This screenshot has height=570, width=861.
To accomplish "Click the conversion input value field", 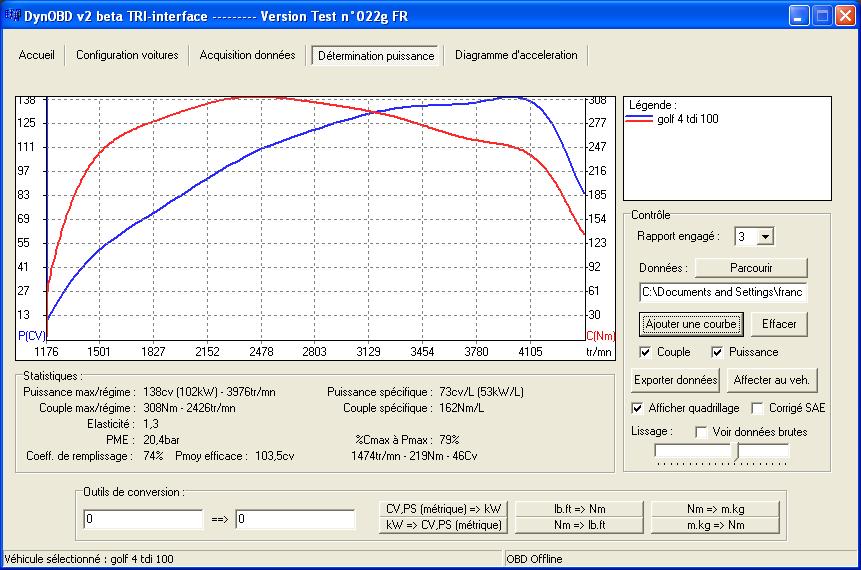I will tap(143, 520).
